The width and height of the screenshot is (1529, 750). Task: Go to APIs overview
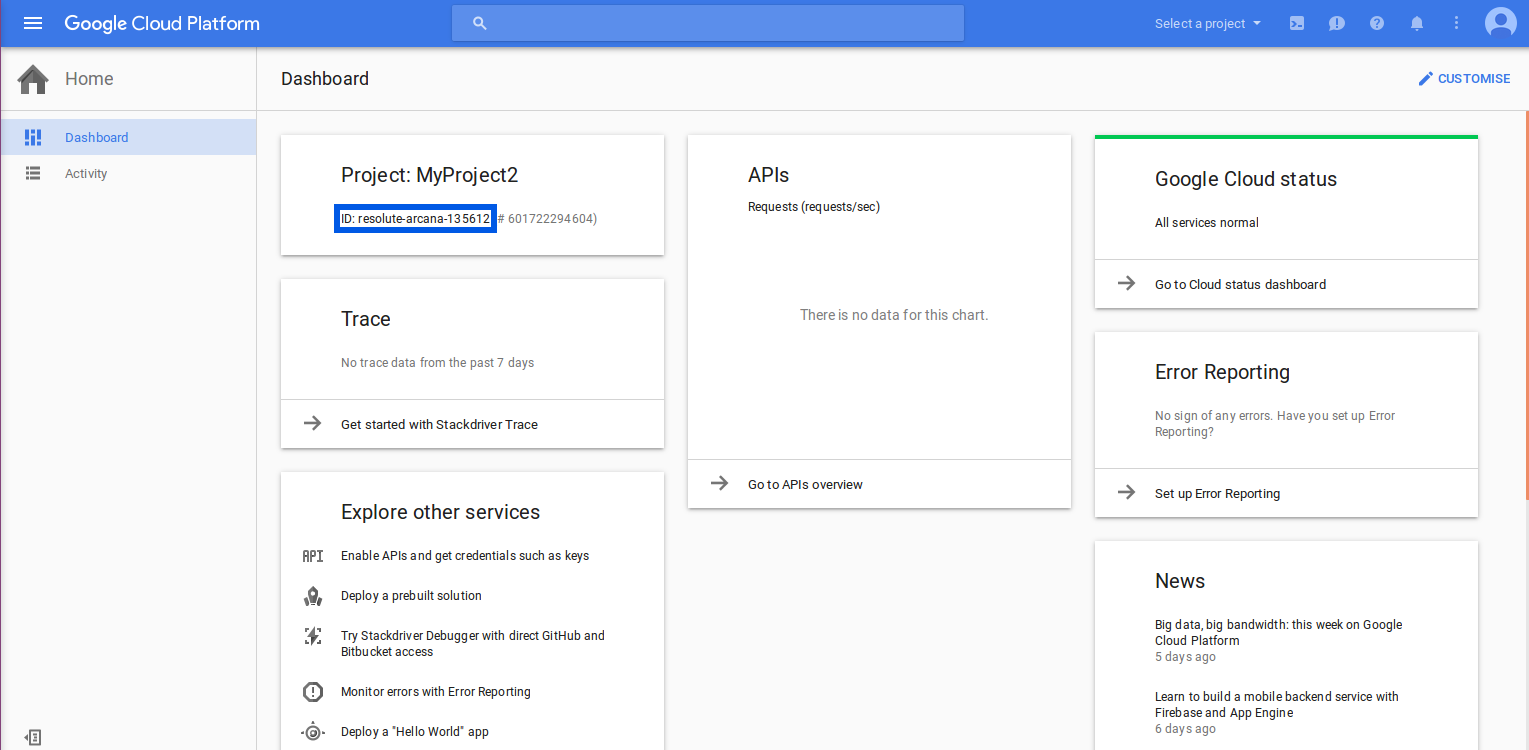click(804, 484)
